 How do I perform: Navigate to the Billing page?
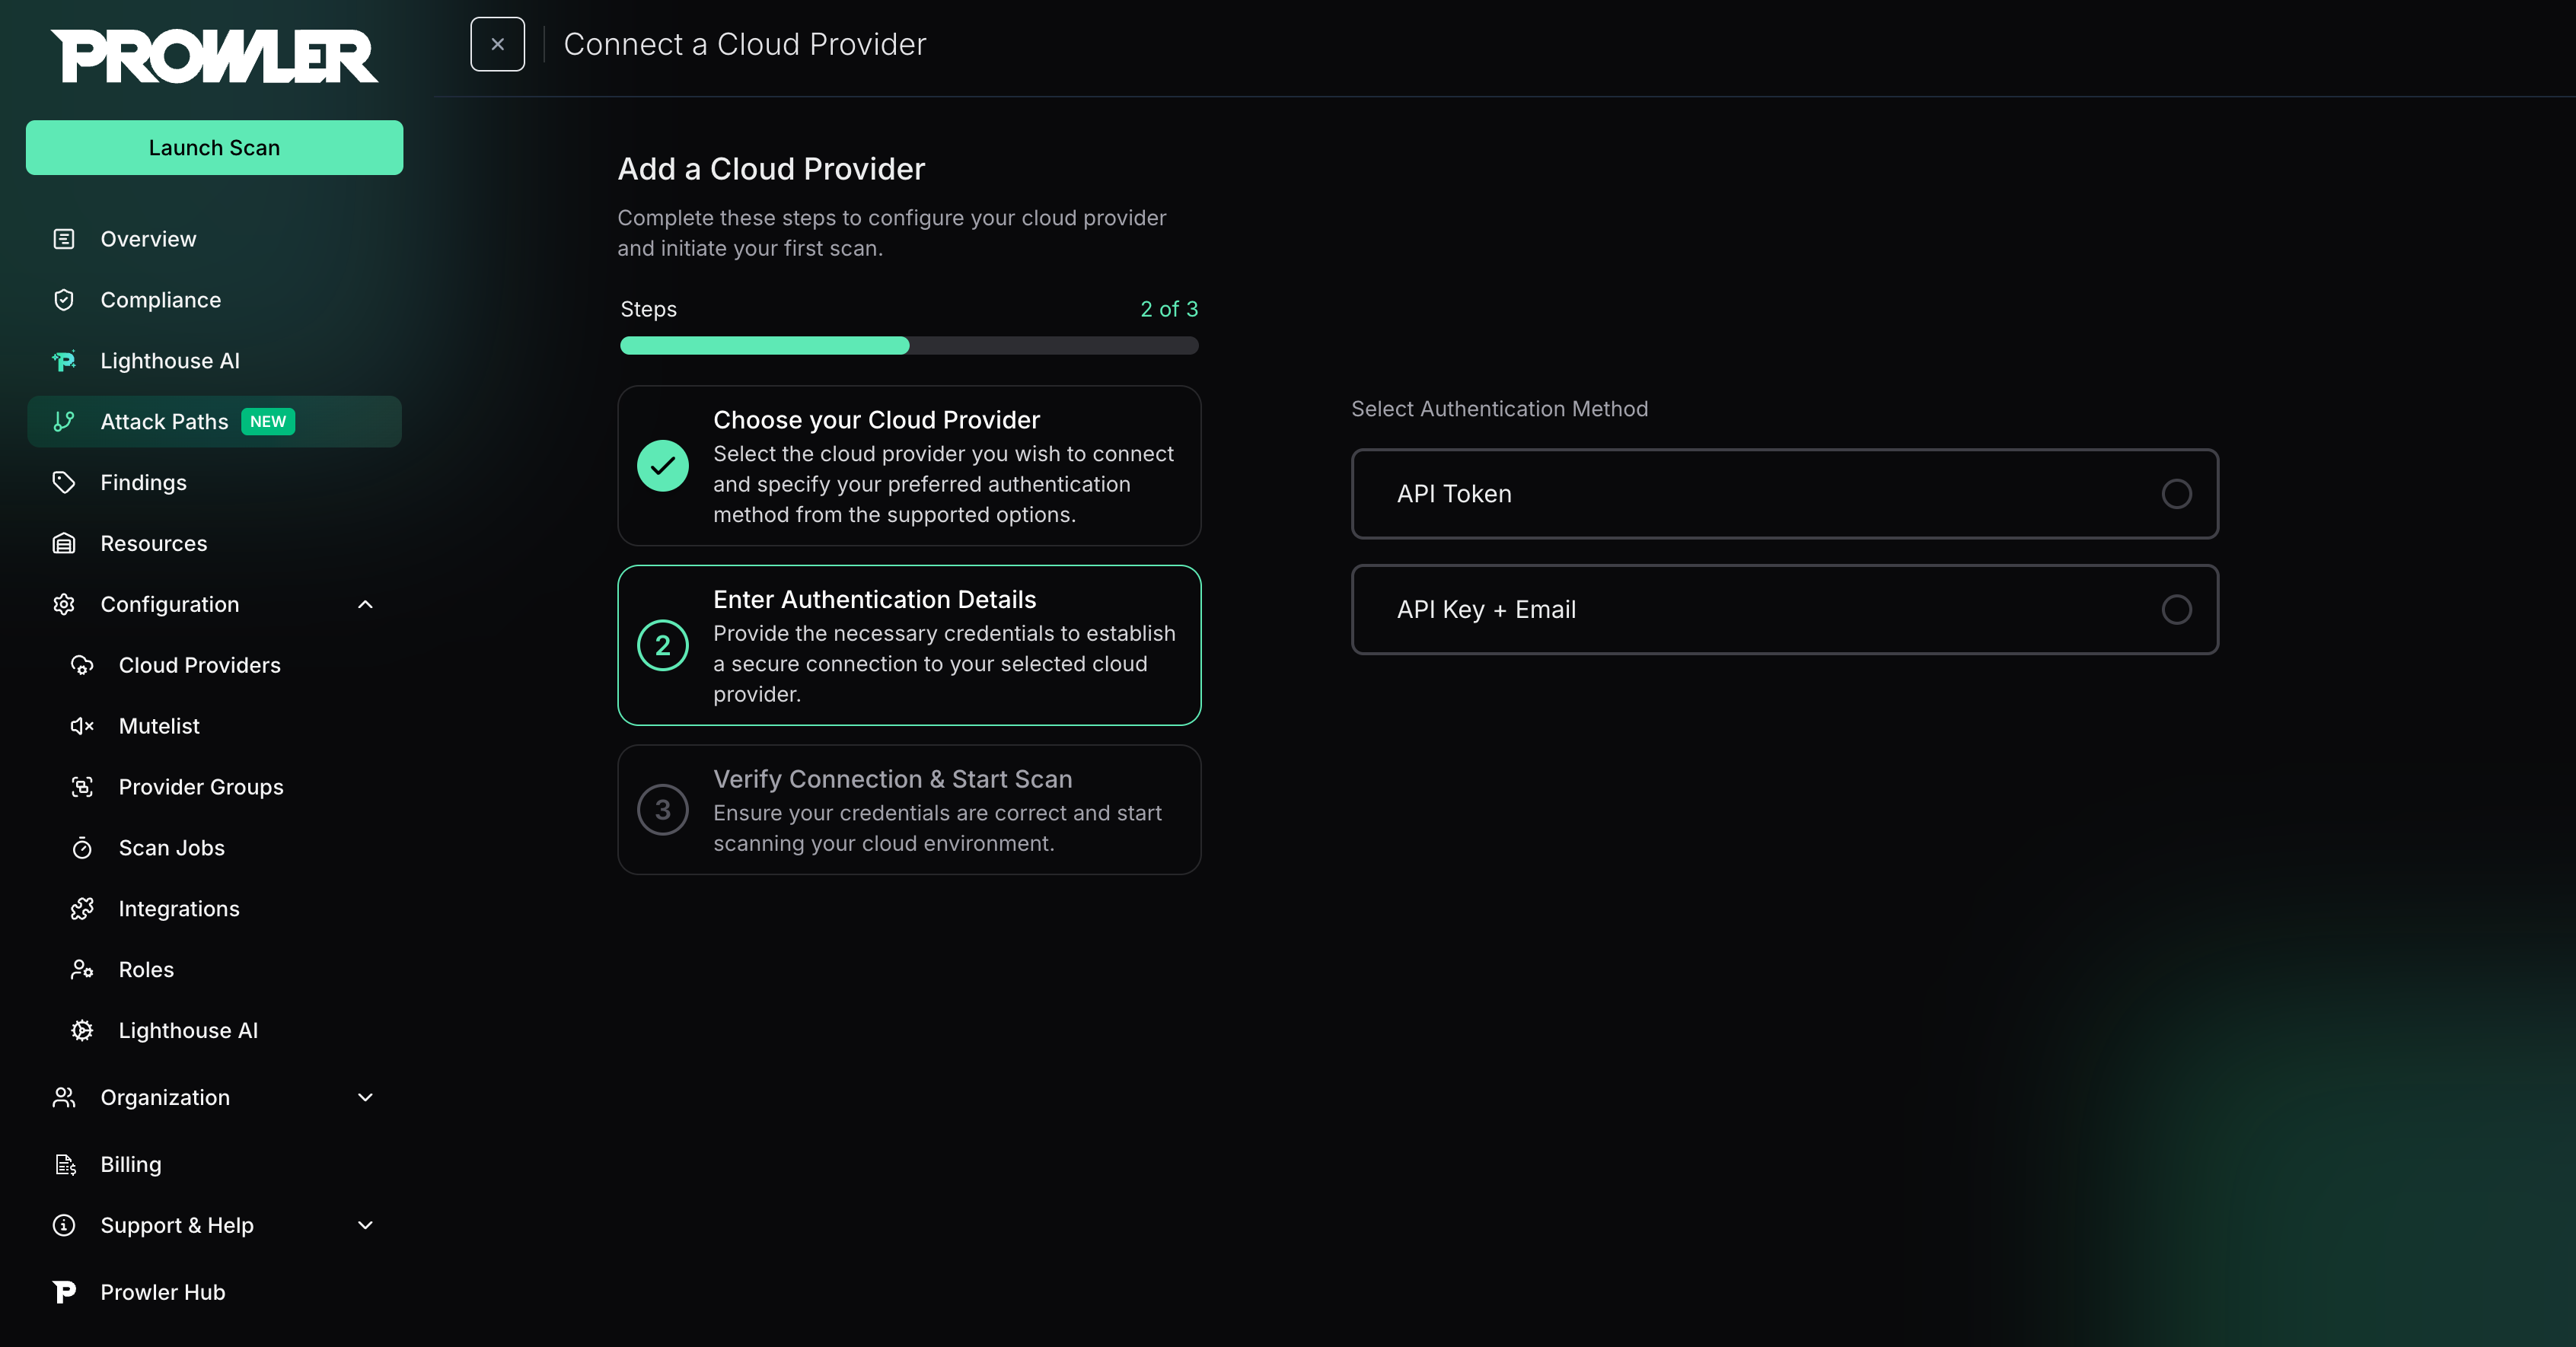pyautogui.click(x=130, y=1164)
